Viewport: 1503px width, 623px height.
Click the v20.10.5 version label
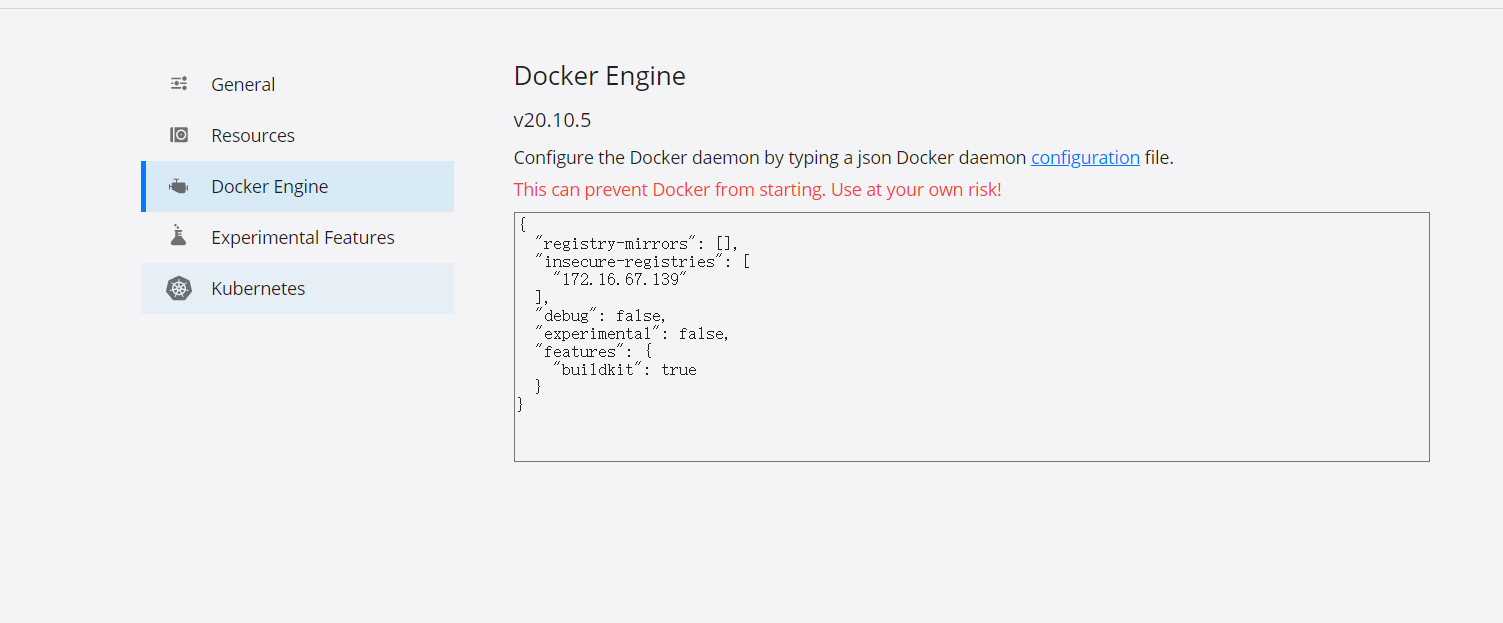point(552,120)
